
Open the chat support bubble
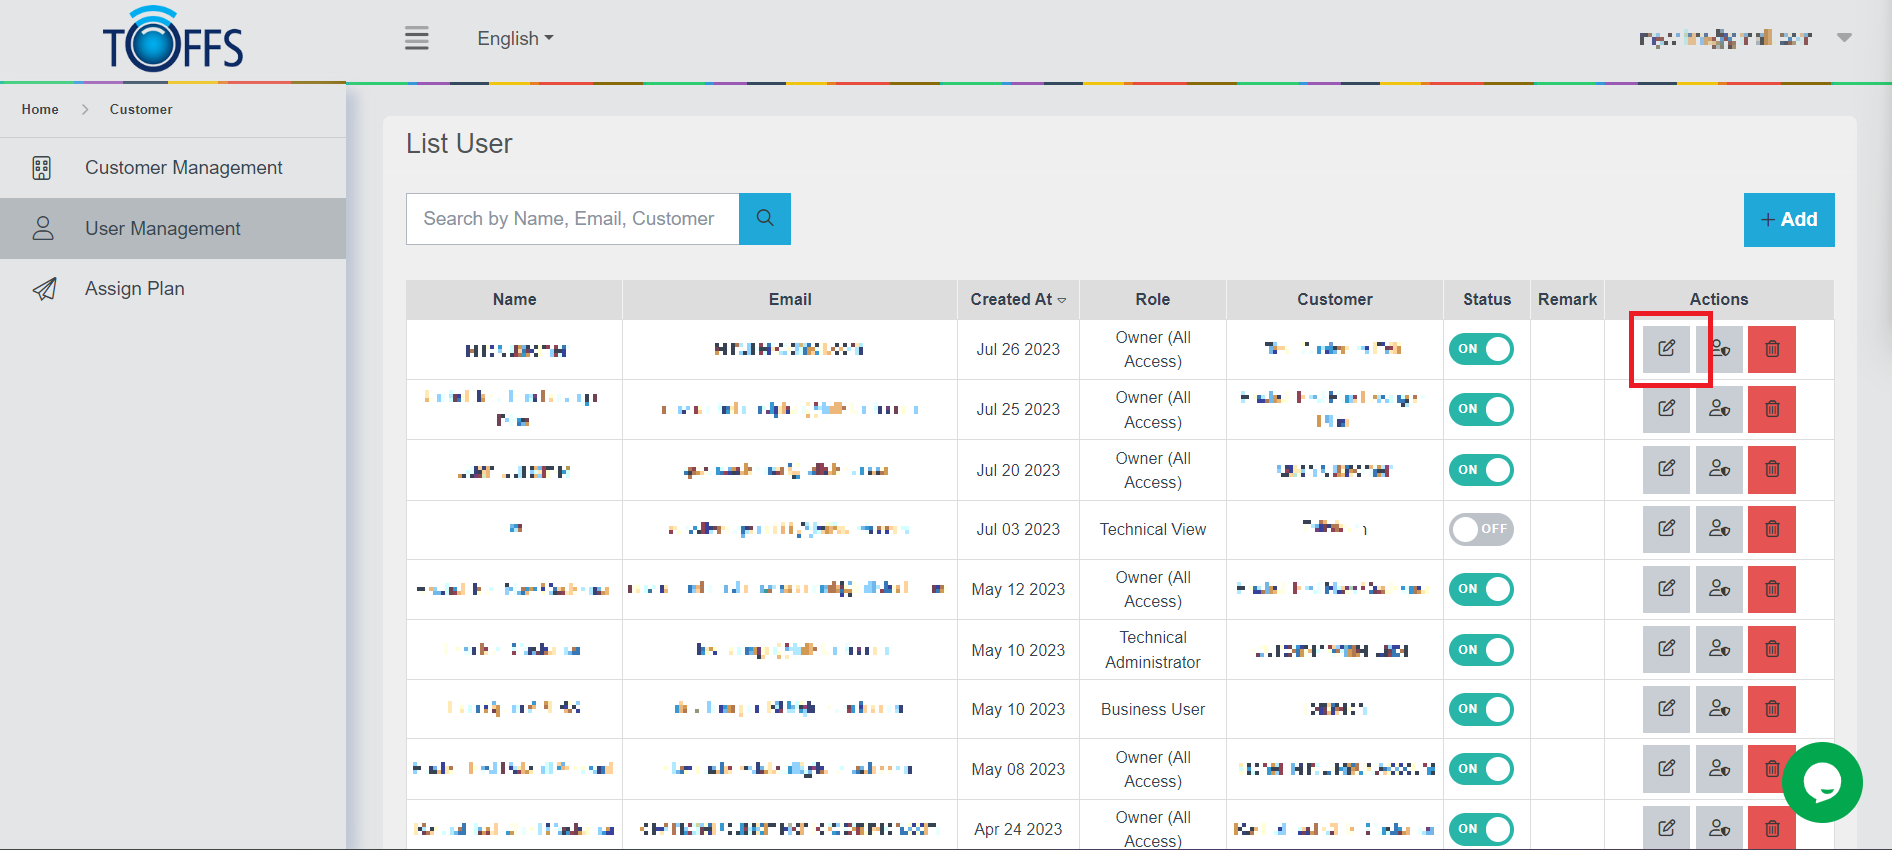tap(1821, 782)
